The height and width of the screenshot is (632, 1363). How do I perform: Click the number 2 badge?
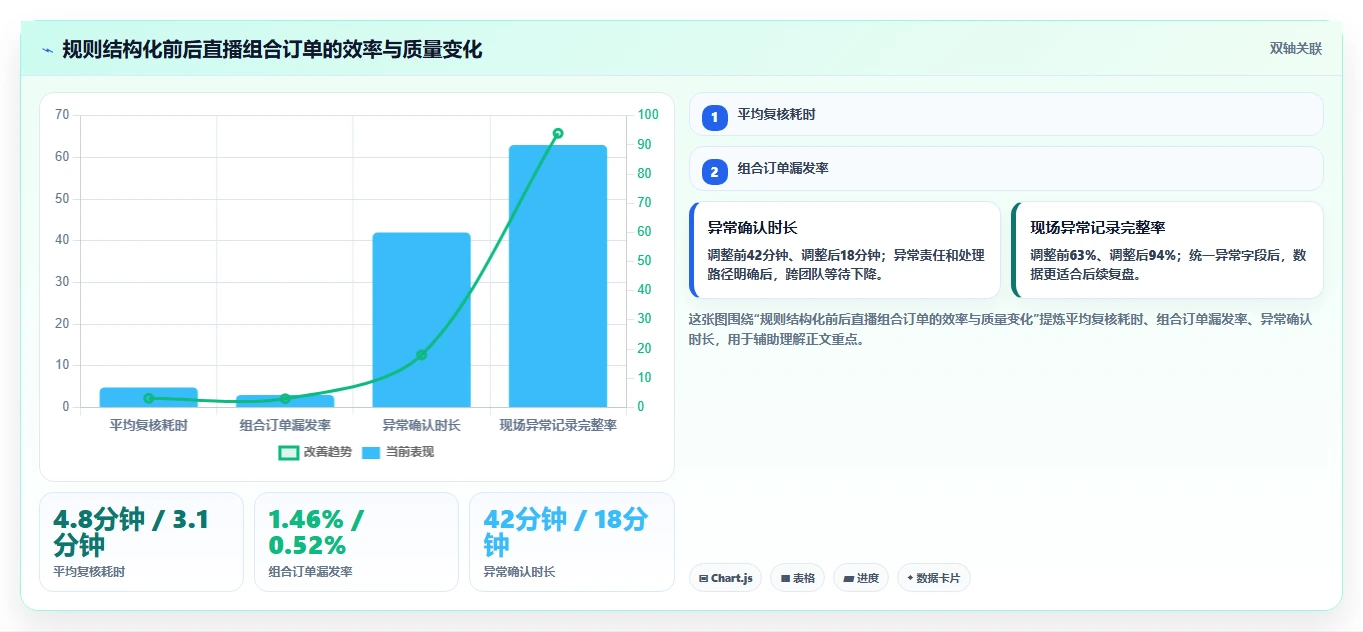click(x=714, y=173)
